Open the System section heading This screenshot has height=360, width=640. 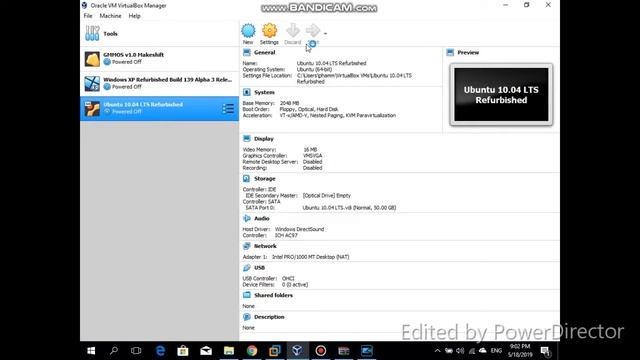click(264, 93)
